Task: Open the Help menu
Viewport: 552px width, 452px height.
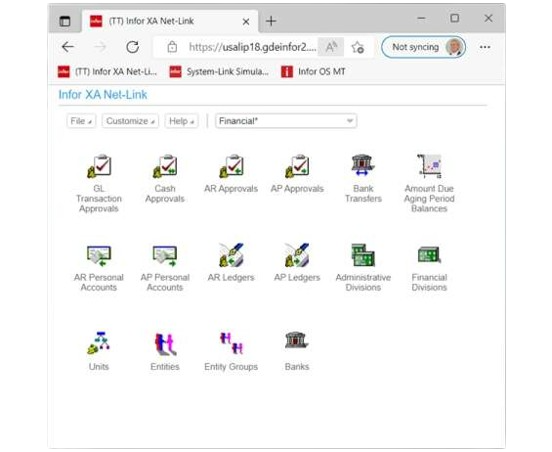Action: point(182,121)
